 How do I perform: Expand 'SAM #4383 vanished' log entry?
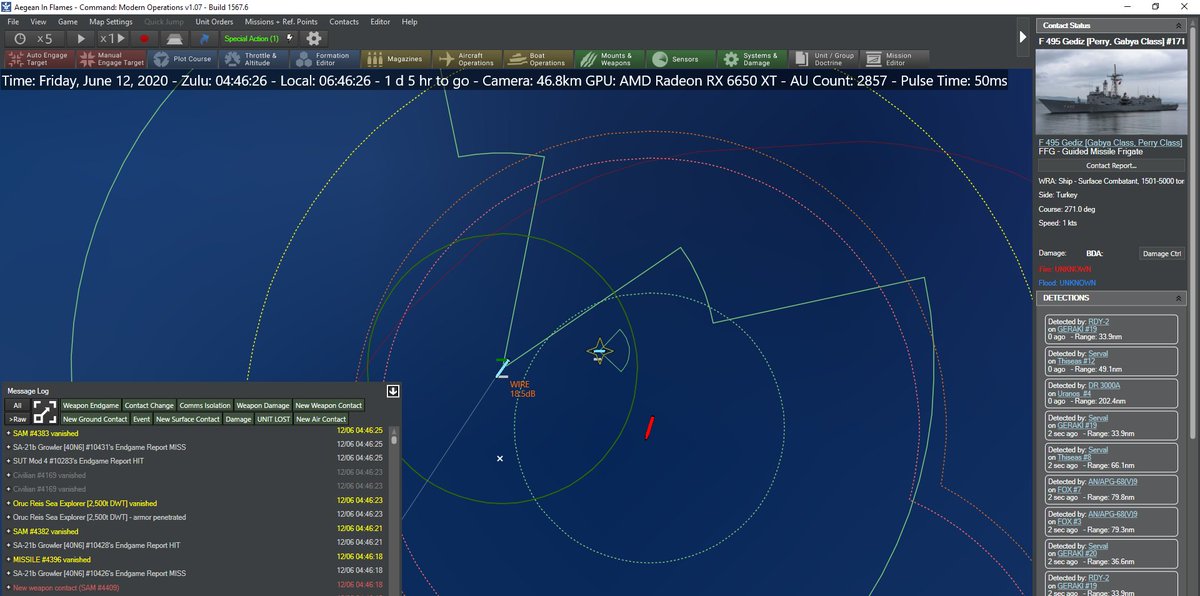click(x=8, y=433)
